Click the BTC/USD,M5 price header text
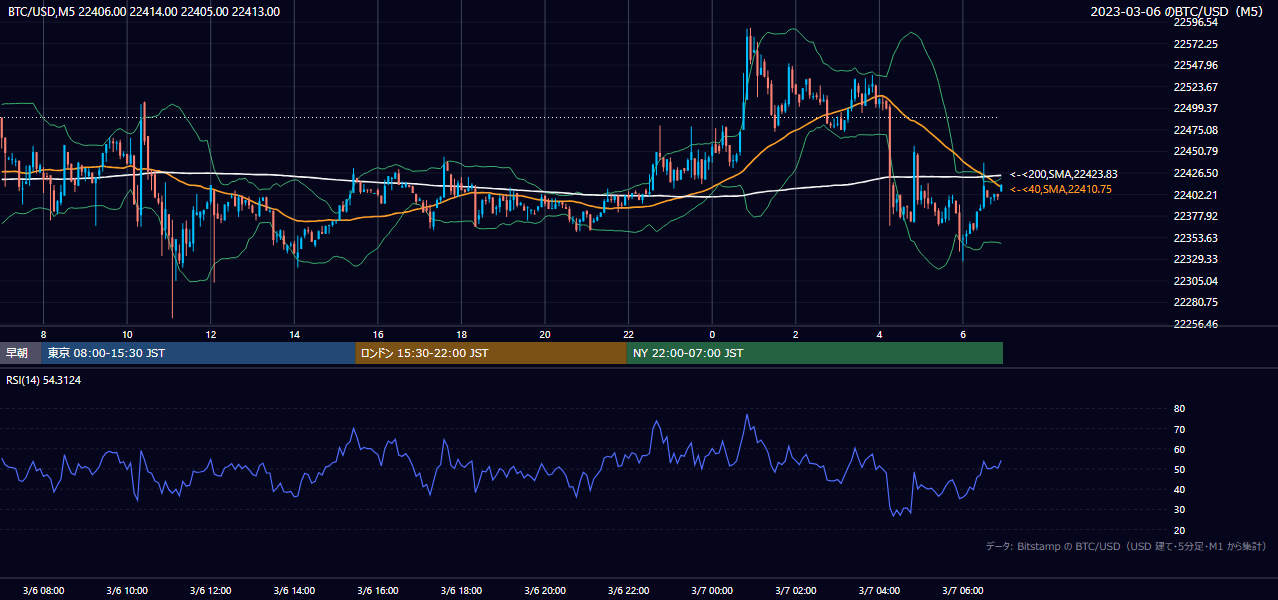The image size is (1278, 600). tap(144, 12)
